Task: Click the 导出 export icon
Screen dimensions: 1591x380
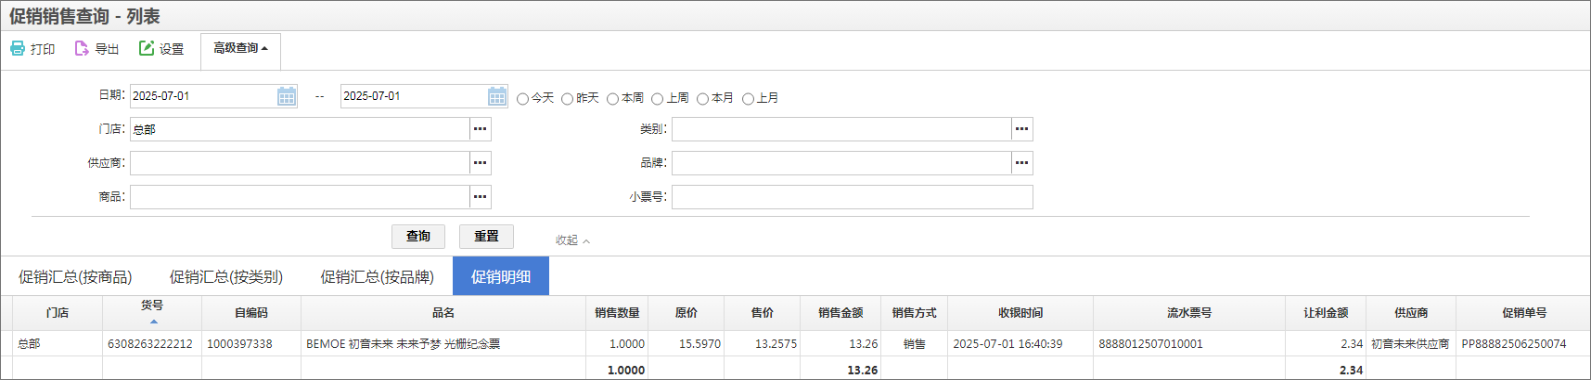Action: pos(82,48)
